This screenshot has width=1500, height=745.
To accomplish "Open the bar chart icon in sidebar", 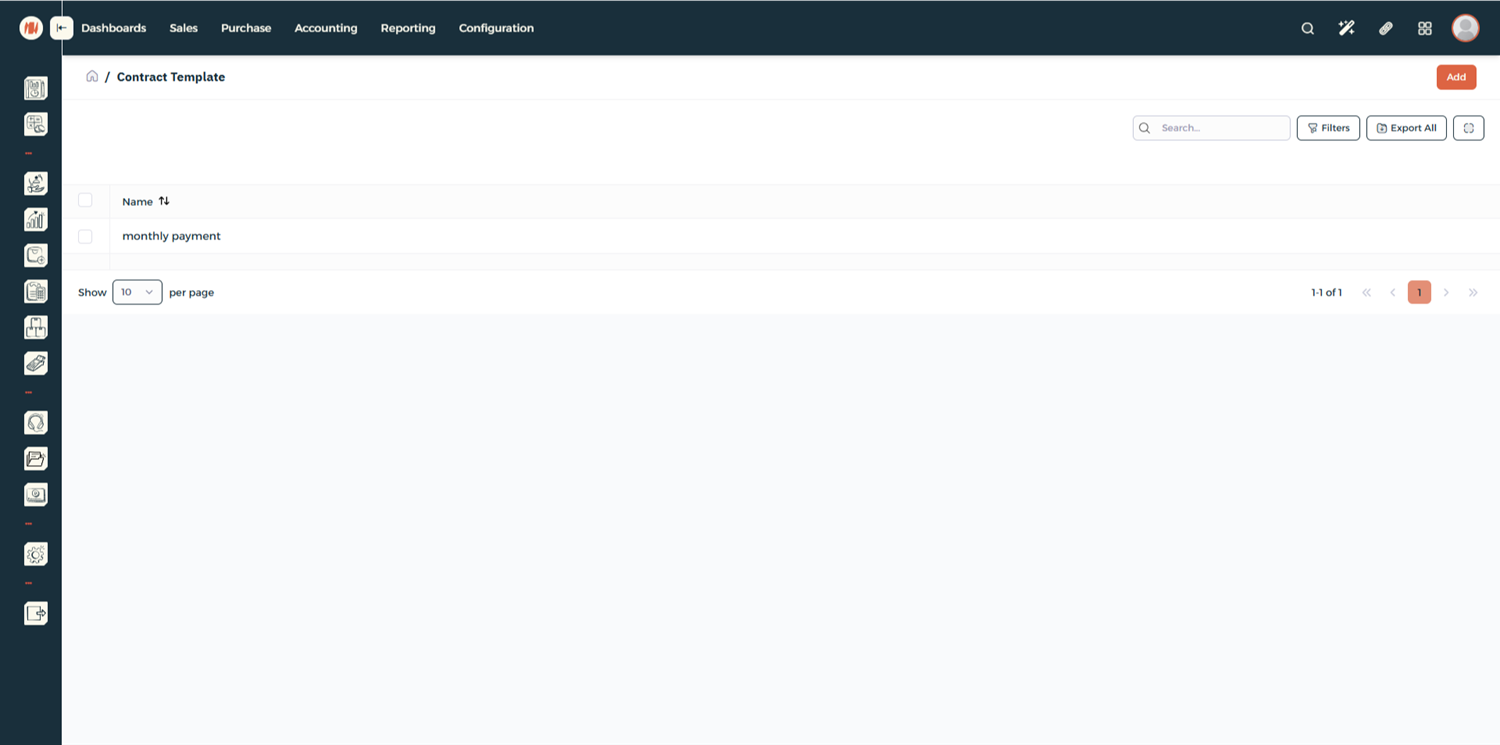I will [x=36, y=219].
